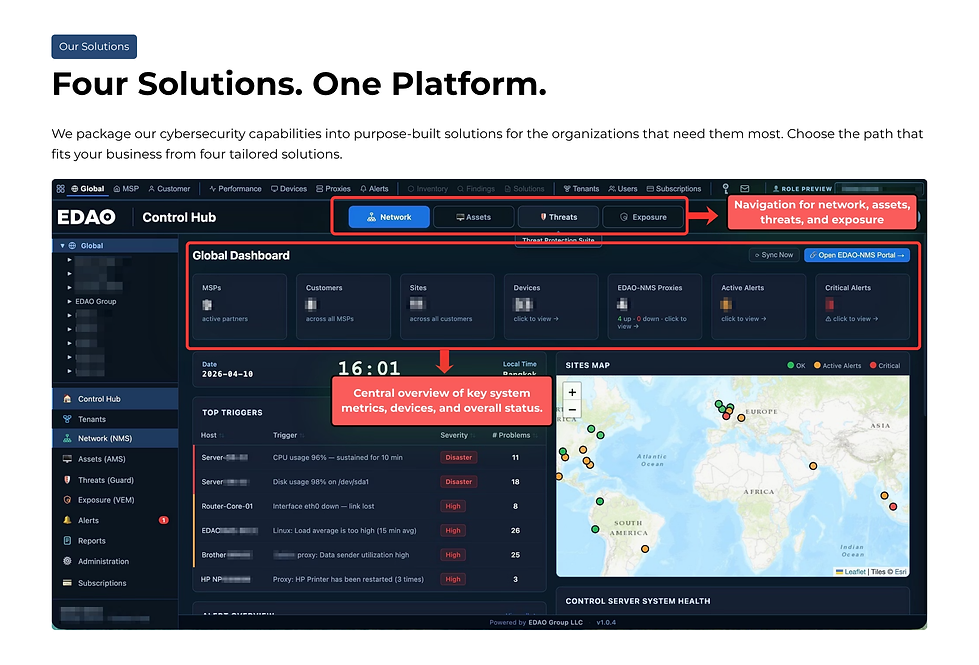Click the Assets (AMS) monitor icon
The height and width of the screenshot is (665, 979).
coord(67,459)
